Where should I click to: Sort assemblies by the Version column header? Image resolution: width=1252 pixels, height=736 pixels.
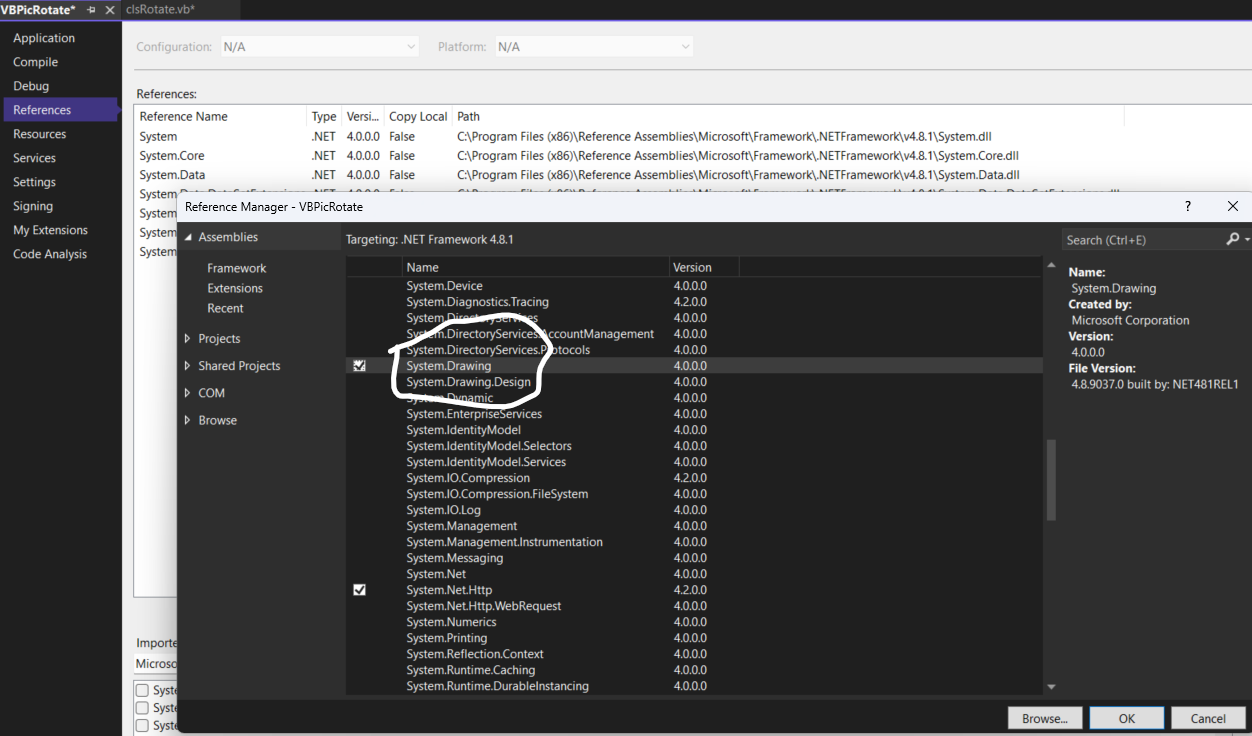pos(704,267)
